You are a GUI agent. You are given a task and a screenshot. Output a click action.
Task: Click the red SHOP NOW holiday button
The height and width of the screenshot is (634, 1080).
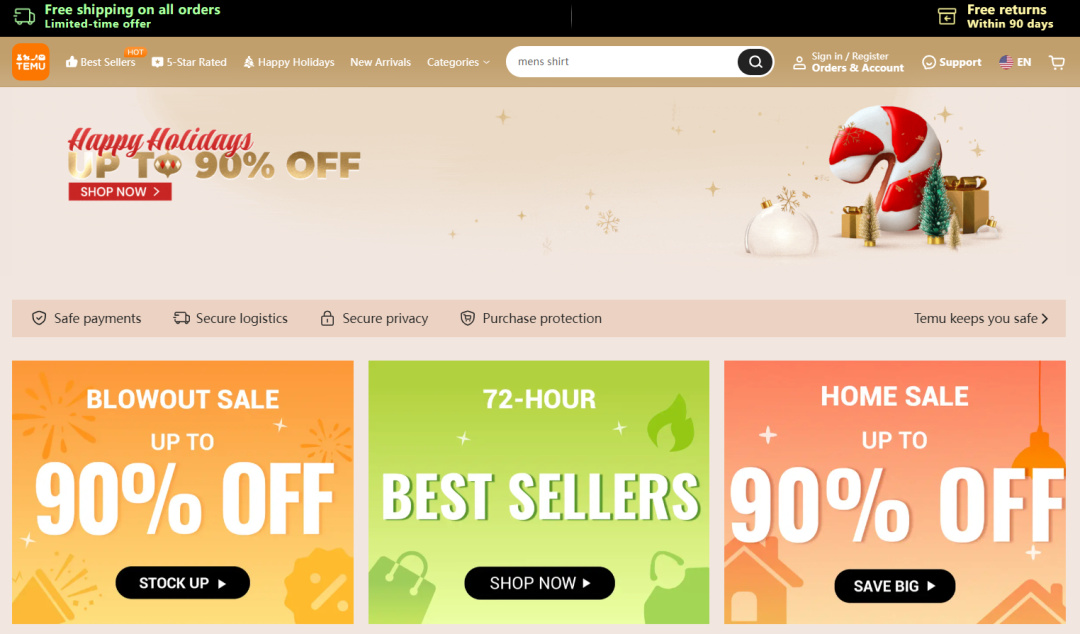pyautogui.click(x=120, y=192)
